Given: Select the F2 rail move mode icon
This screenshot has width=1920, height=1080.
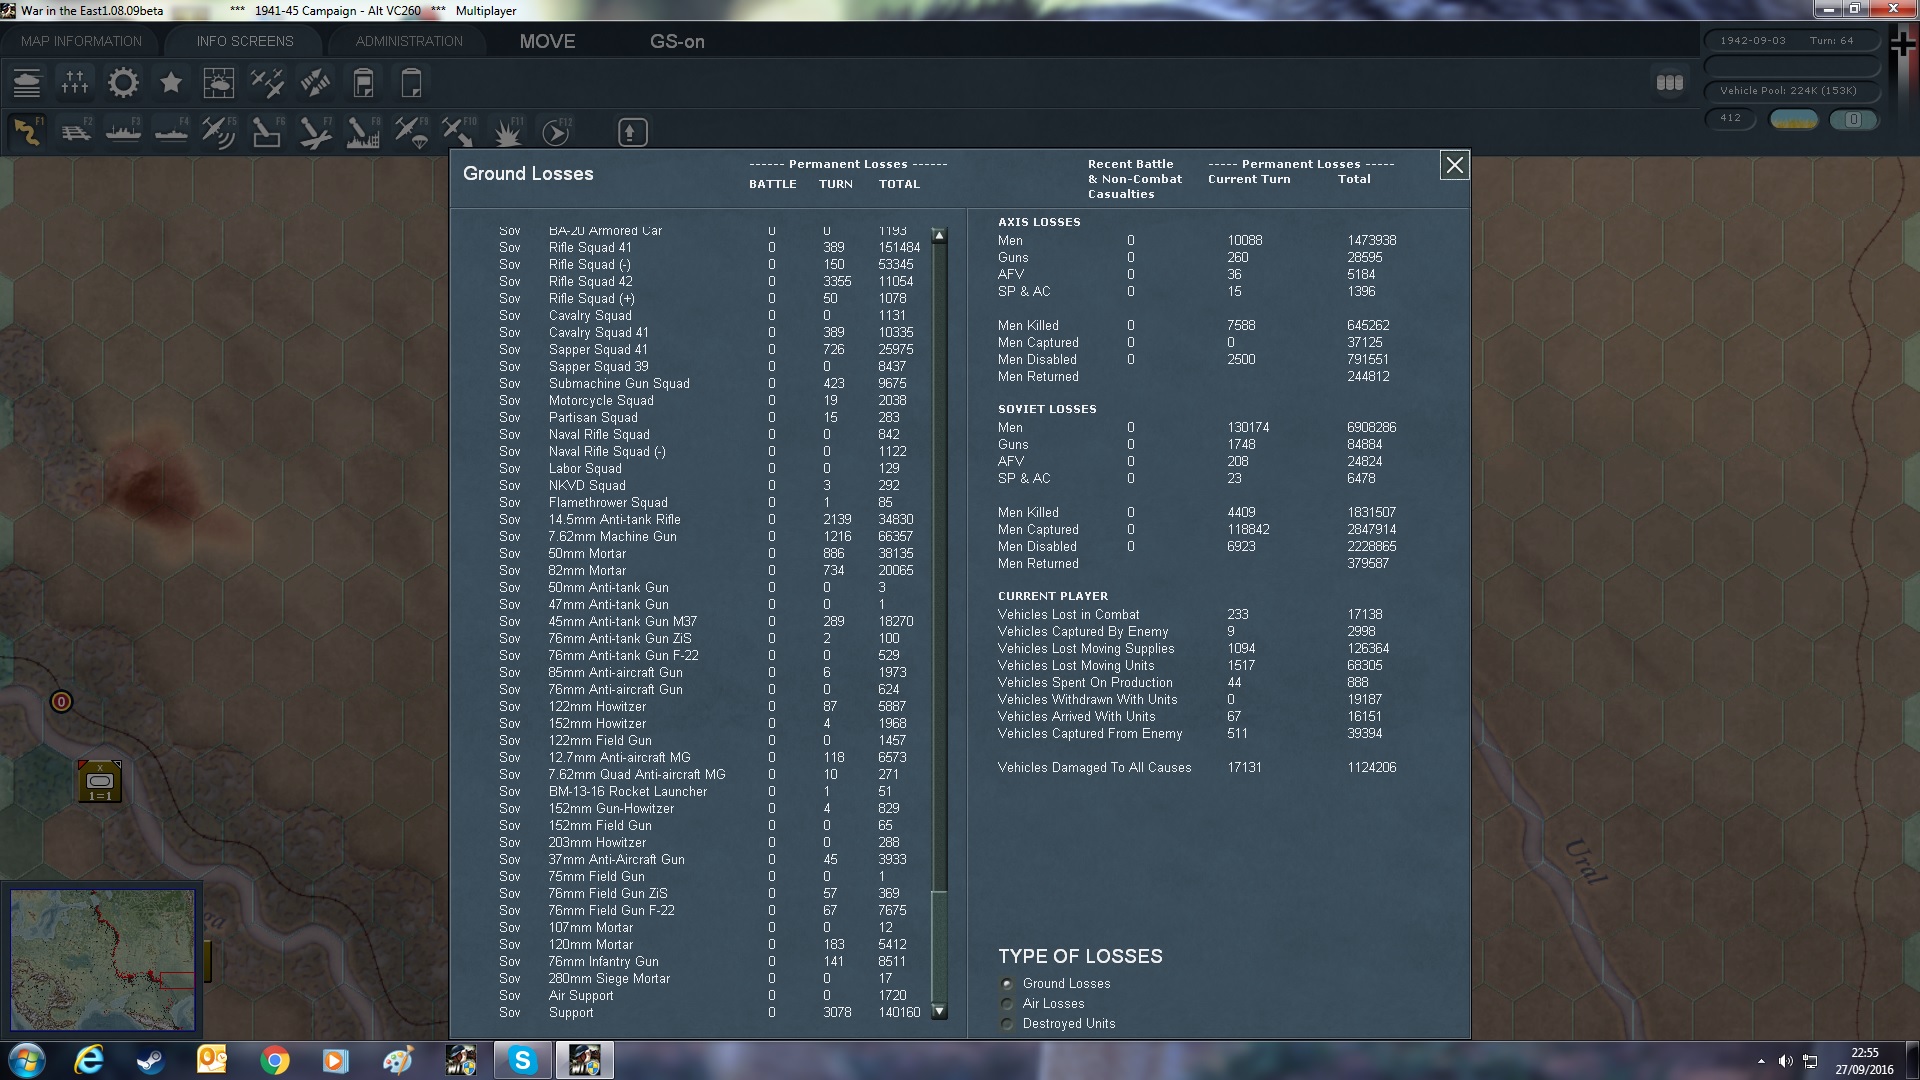Looking at the screenshot, I should [x=76, y=132].
